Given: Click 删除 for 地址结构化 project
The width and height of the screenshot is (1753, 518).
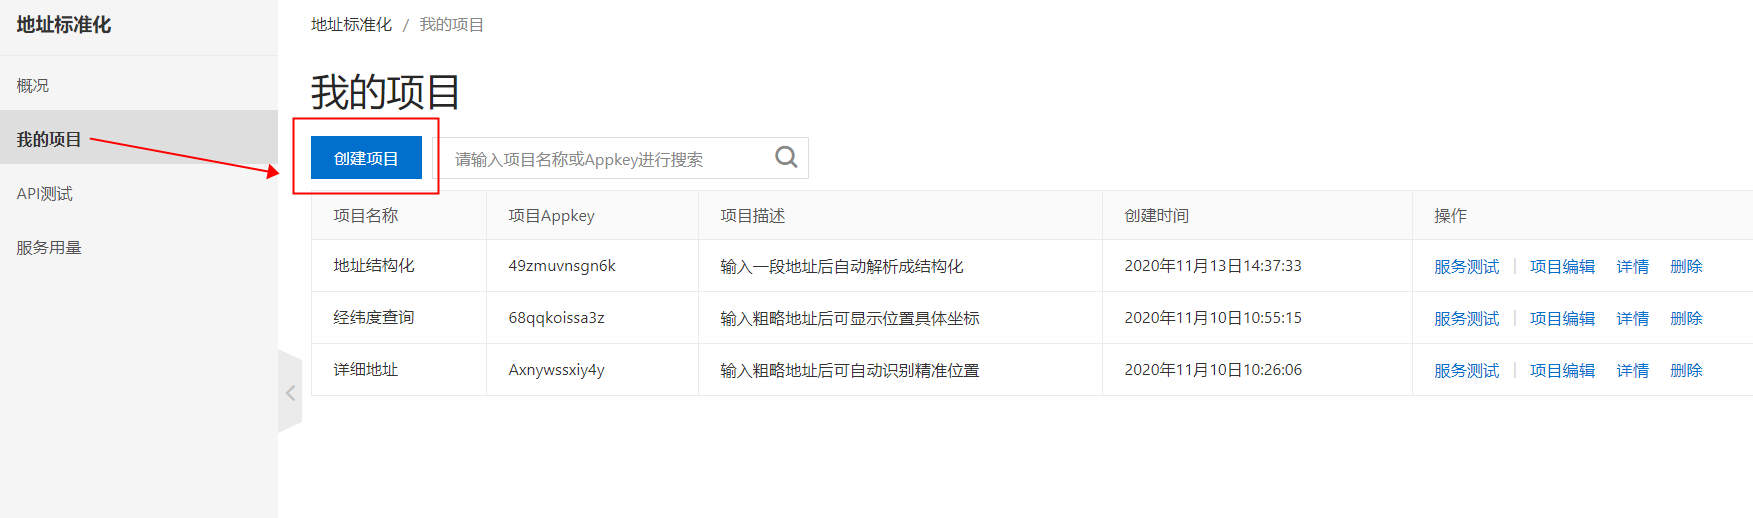Looking at the screenshot, I should (1686, 266).
